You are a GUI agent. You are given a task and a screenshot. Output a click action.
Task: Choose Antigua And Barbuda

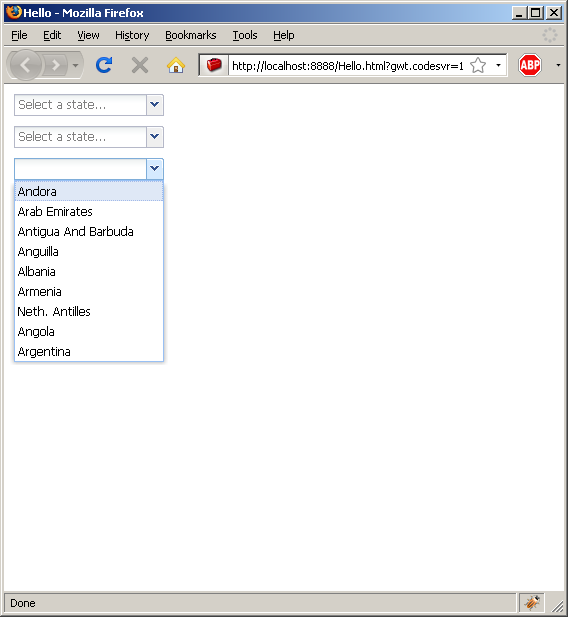(x=89, y=231)
